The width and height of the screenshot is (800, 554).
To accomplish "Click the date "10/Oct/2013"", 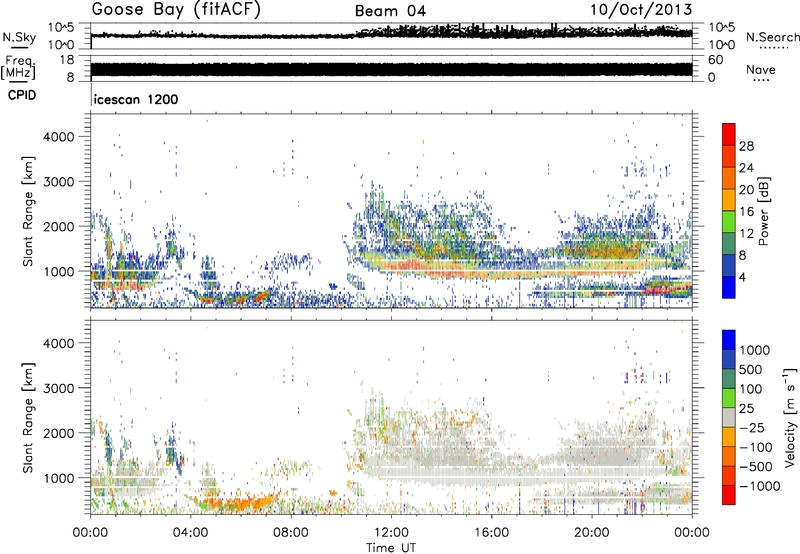I will pos(641,10).
